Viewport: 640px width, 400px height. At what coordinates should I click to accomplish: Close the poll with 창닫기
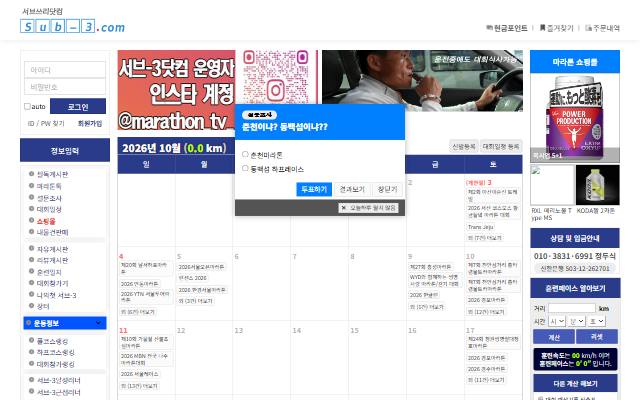pos(387,189)
